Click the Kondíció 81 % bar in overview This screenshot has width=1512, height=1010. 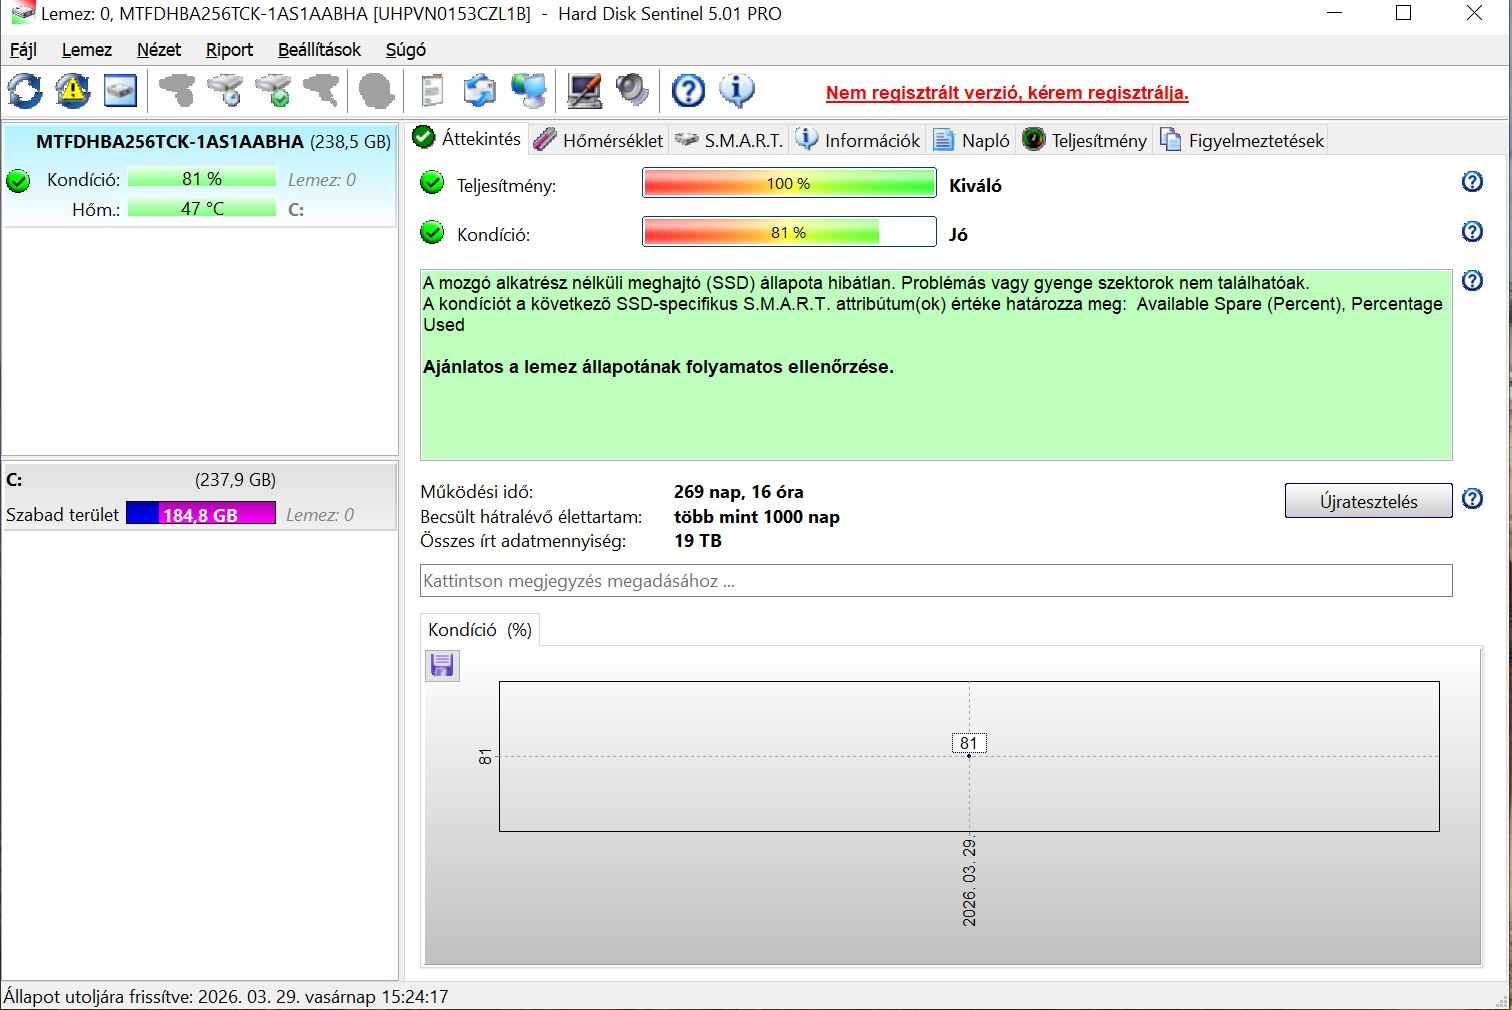coord(788,232)
